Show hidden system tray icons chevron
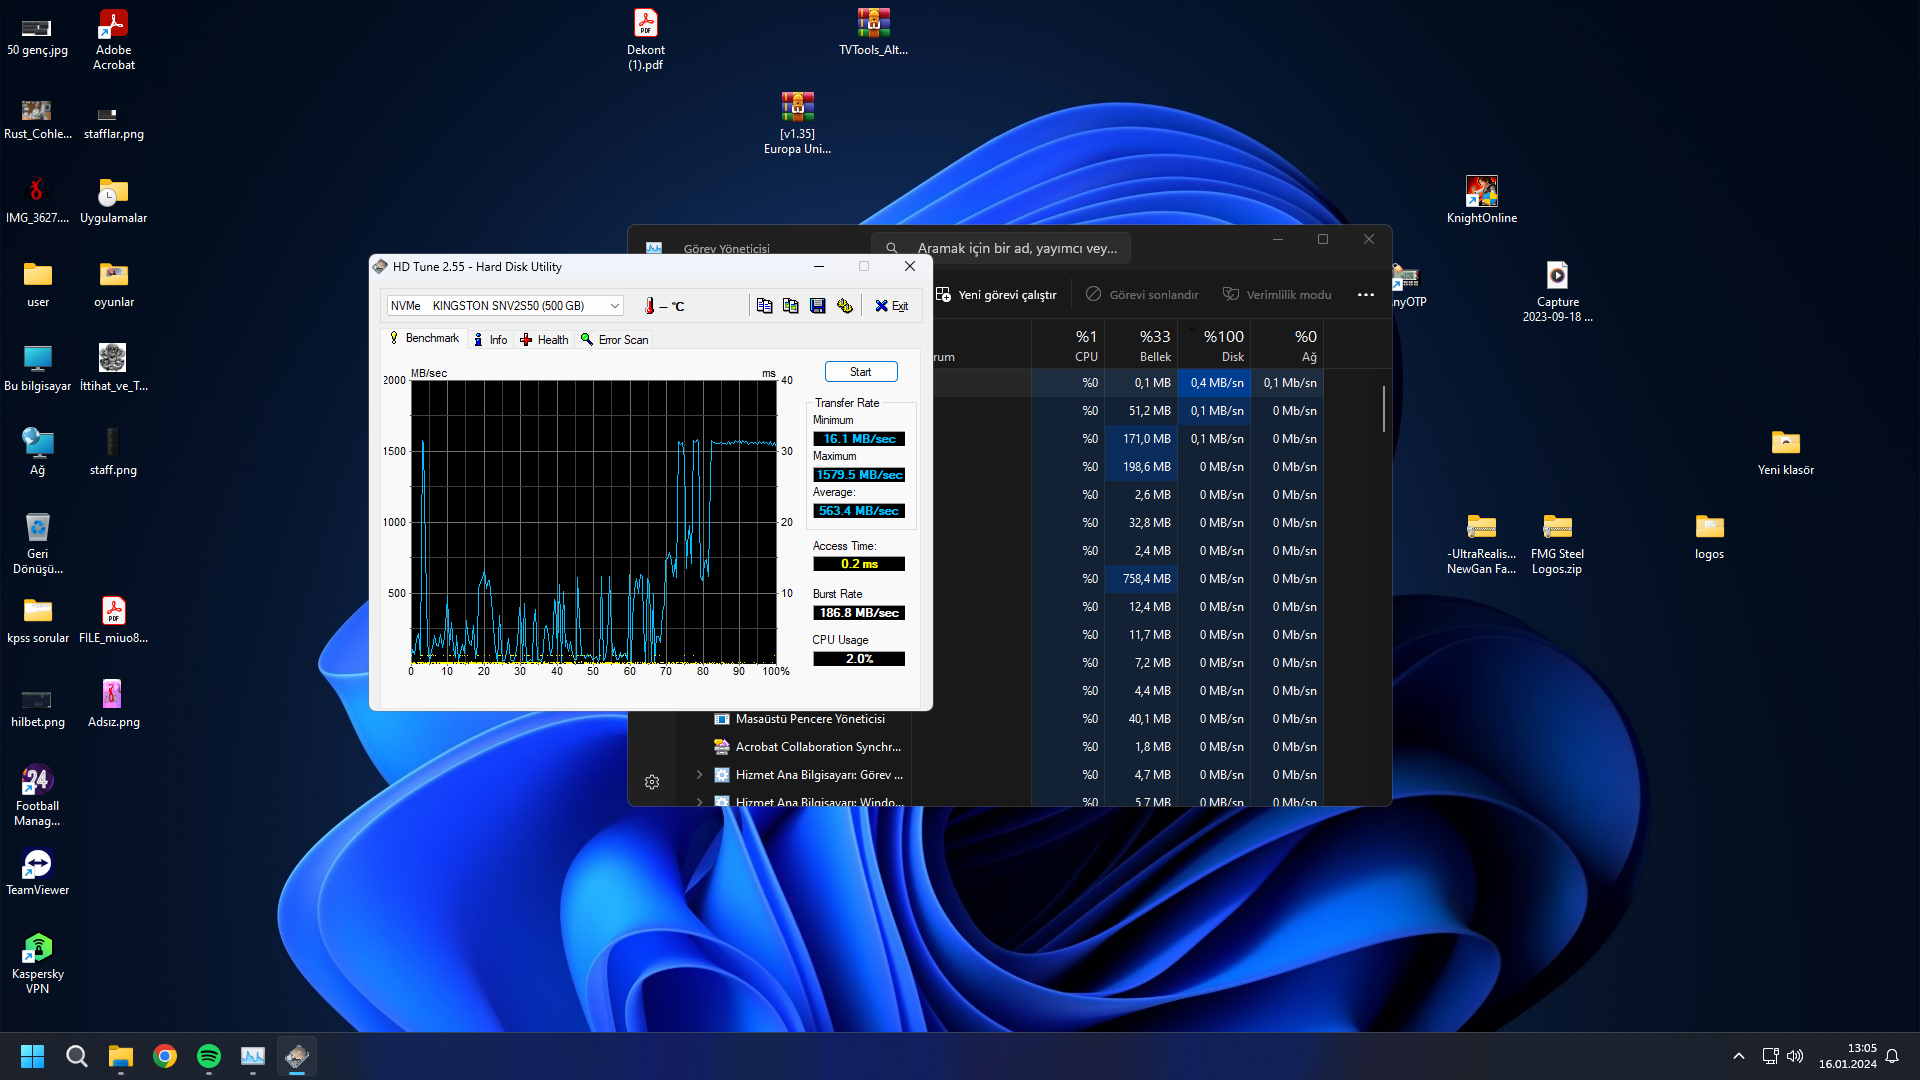 pyautogui.click(x=1738, y=1056)
